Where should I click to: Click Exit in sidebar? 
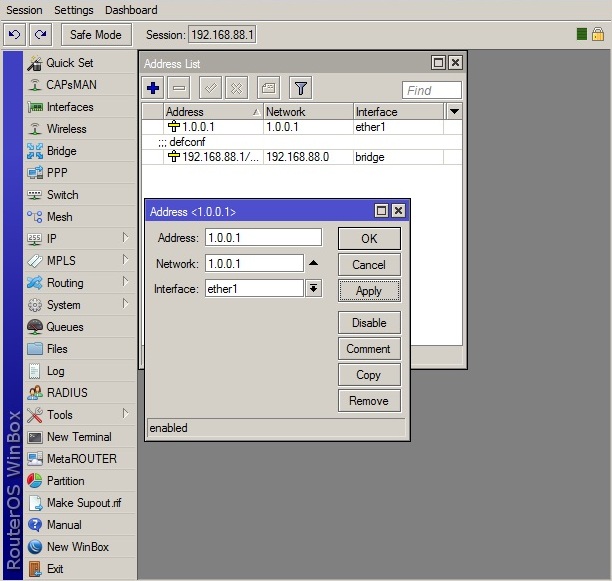[80, 569]
